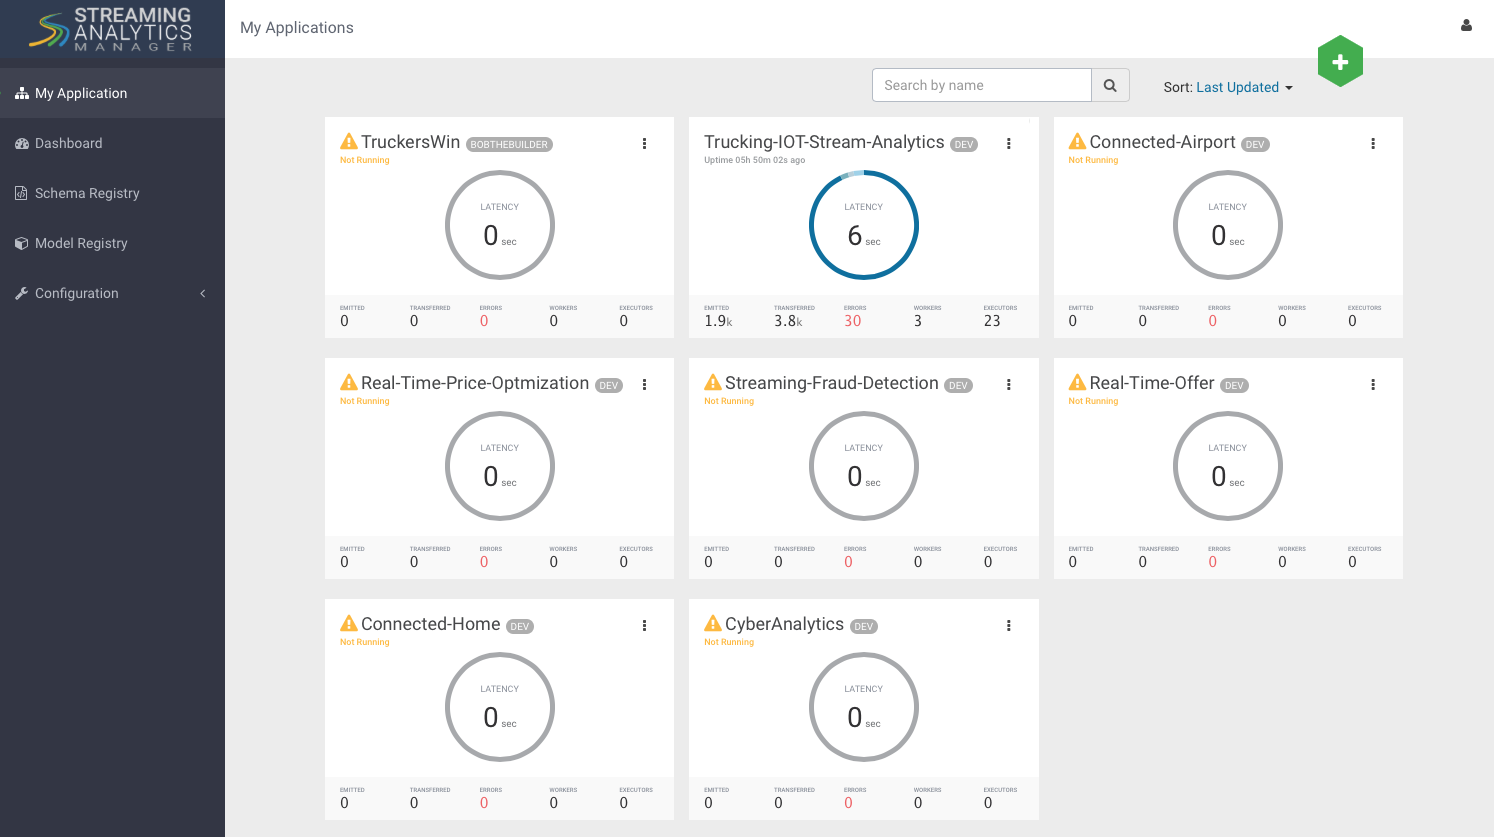The image size is (1494, 837).
Task: Open the user profile icon menu
Action: (x=1466, y=26)
